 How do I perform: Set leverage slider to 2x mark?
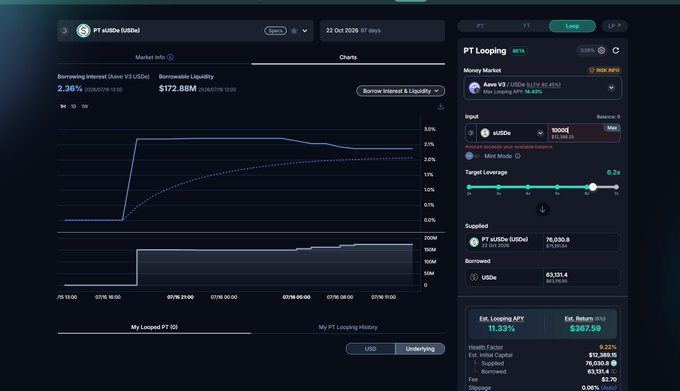[469, 187]
